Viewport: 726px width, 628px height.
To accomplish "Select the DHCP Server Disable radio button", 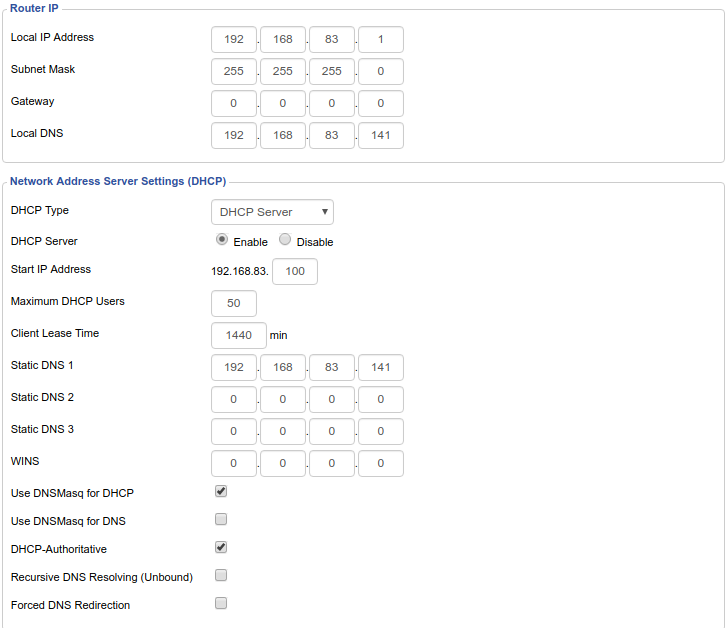I will pyautogui.click(x=285, y=240).
